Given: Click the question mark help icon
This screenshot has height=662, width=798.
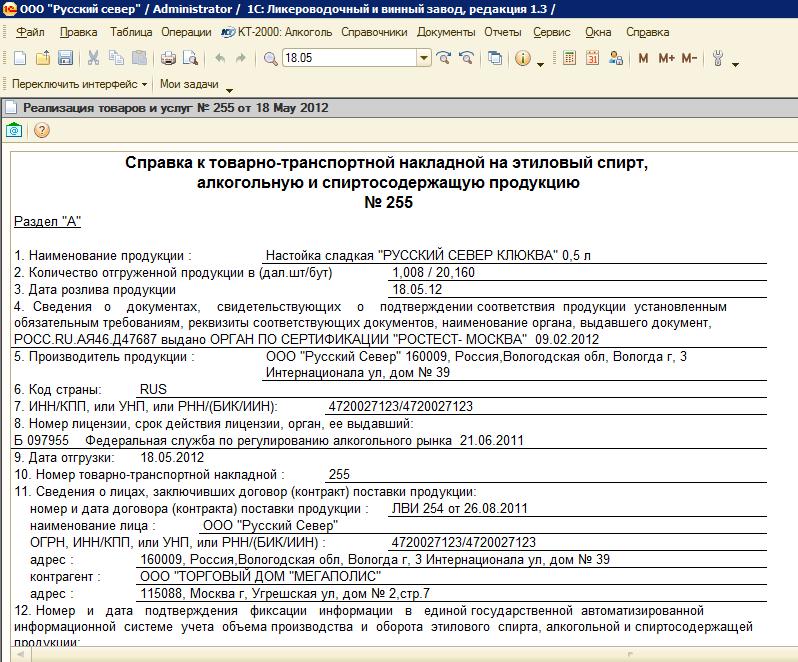Looking at the screenshot, I should [42, 131].
